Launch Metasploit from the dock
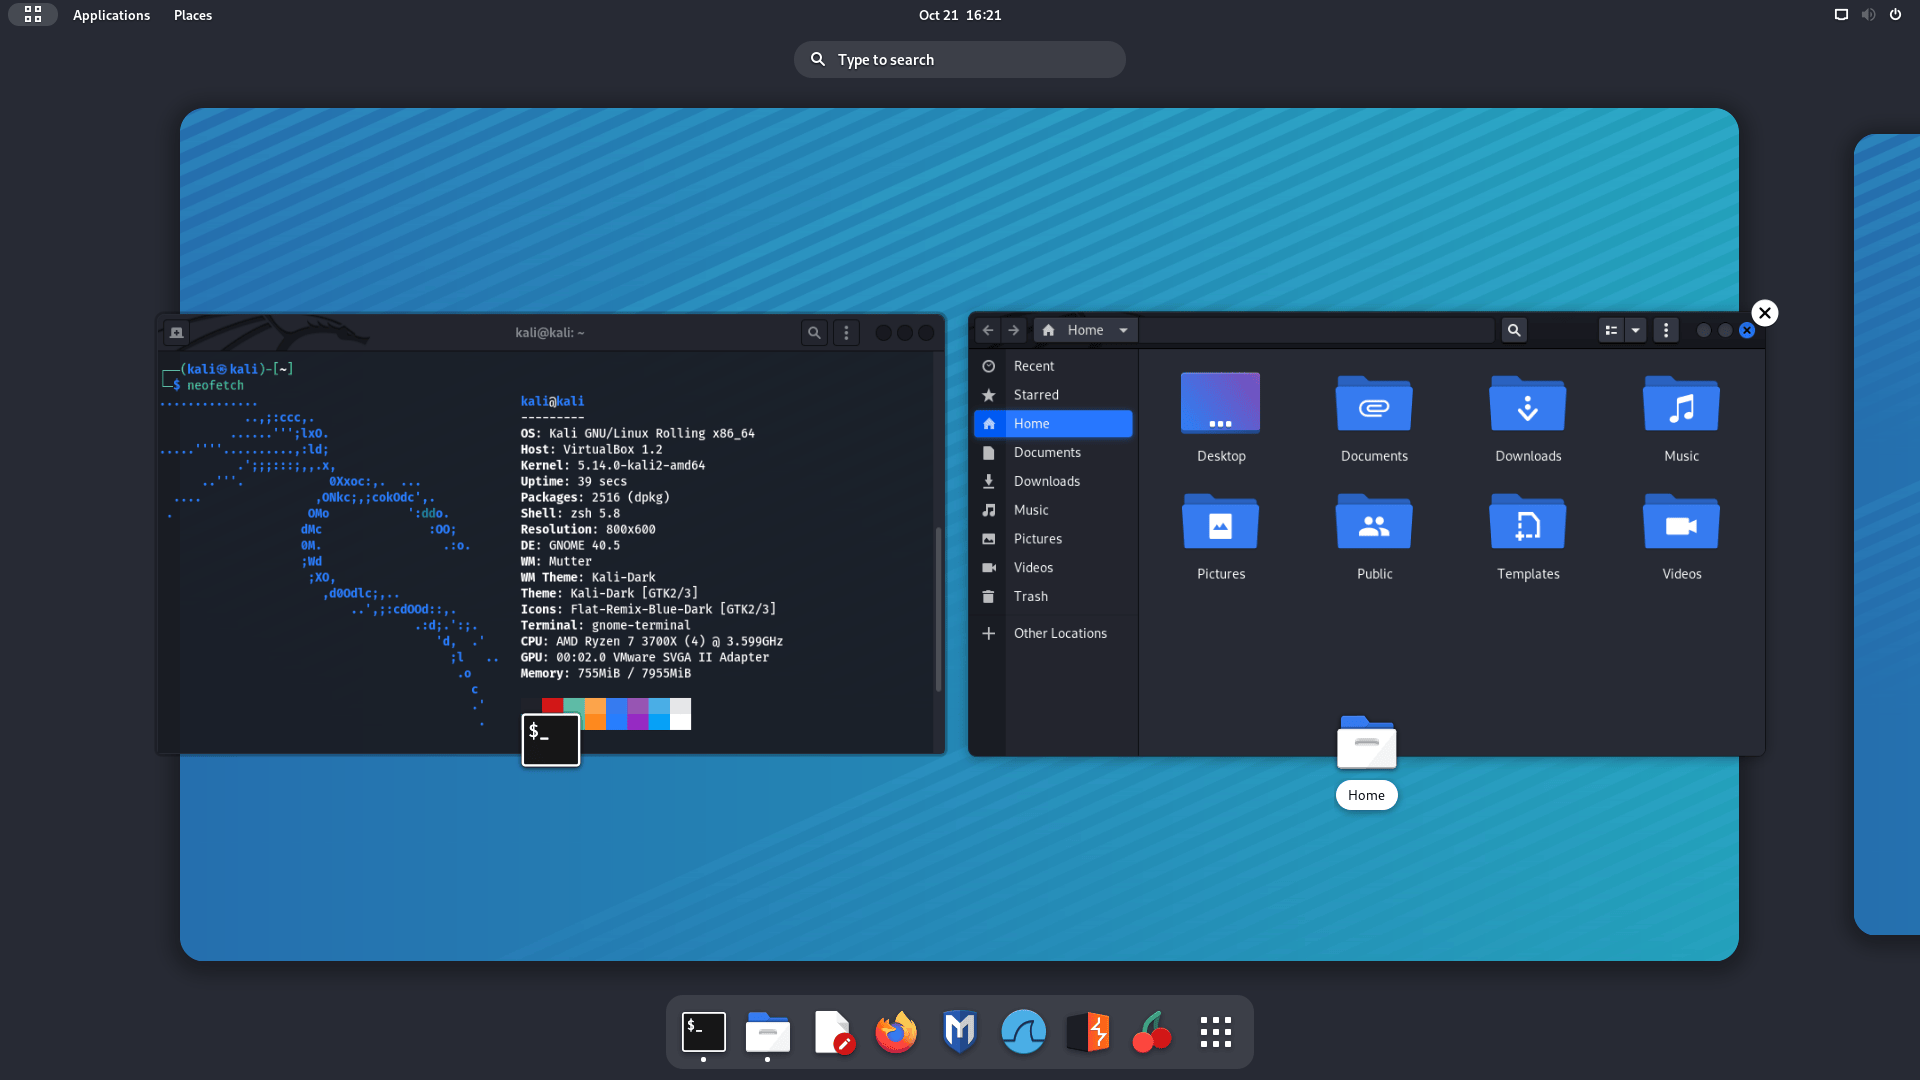This screenshot has width=1920, height=1080. [959, 1032]
